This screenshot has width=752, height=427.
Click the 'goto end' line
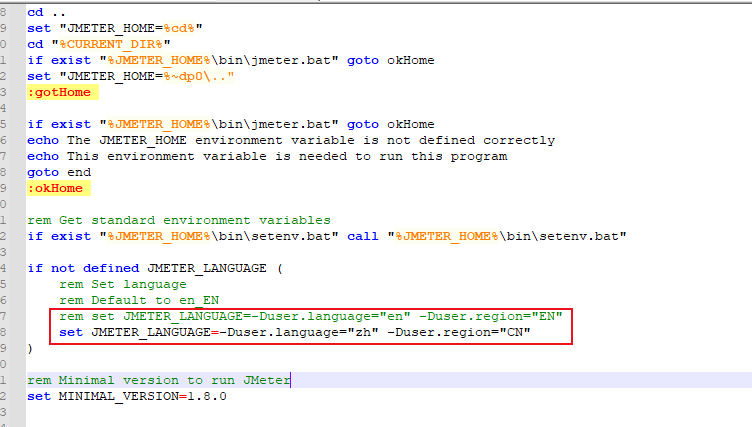[x=59, y=172]
